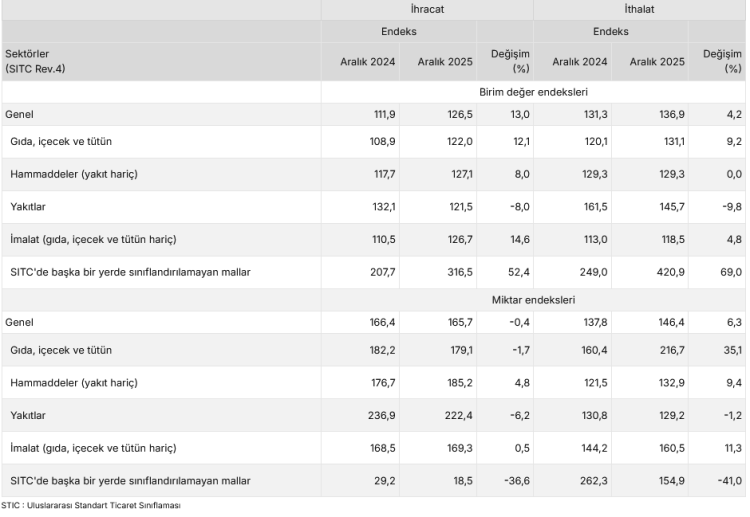Click the 35,1 import change cell
The image size is (750, 517).
[x=731, y=350]
